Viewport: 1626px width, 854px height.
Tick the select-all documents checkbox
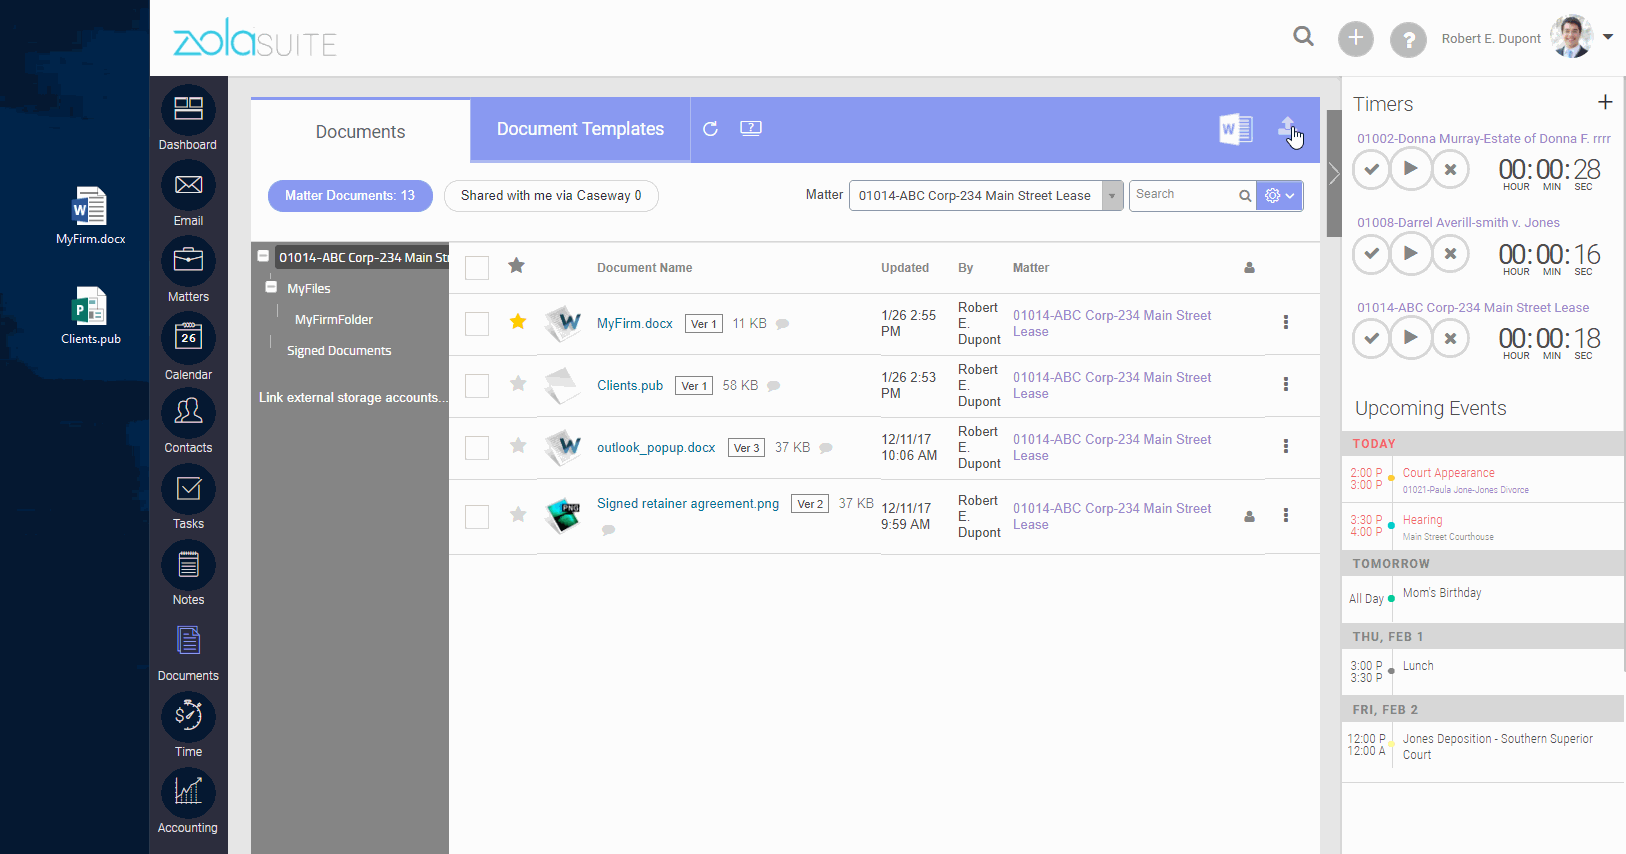click(x=477, y=268)
